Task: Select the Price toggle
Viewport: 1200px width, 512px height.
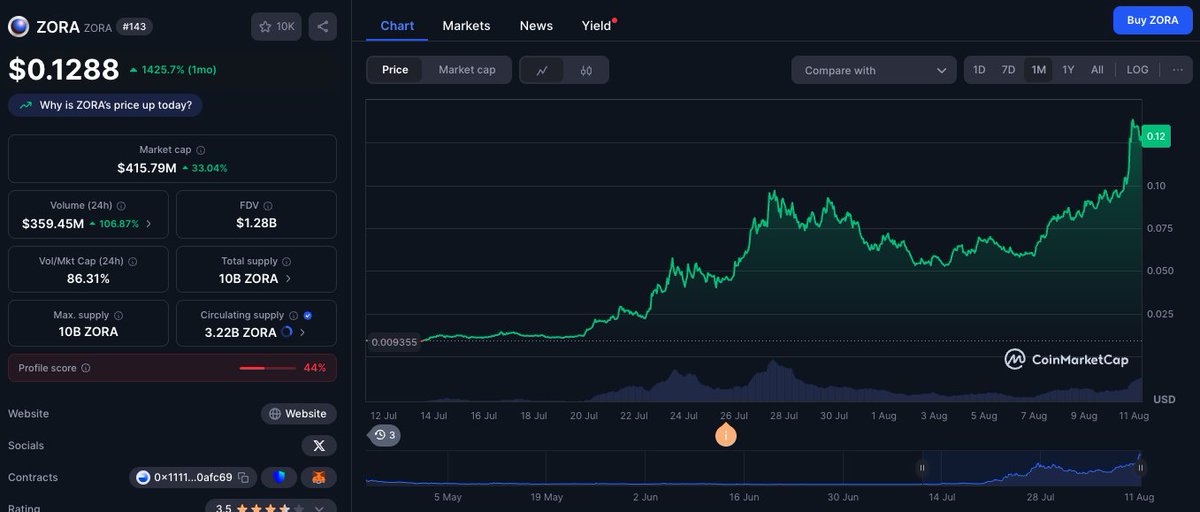Action: [x=395, y=70]
